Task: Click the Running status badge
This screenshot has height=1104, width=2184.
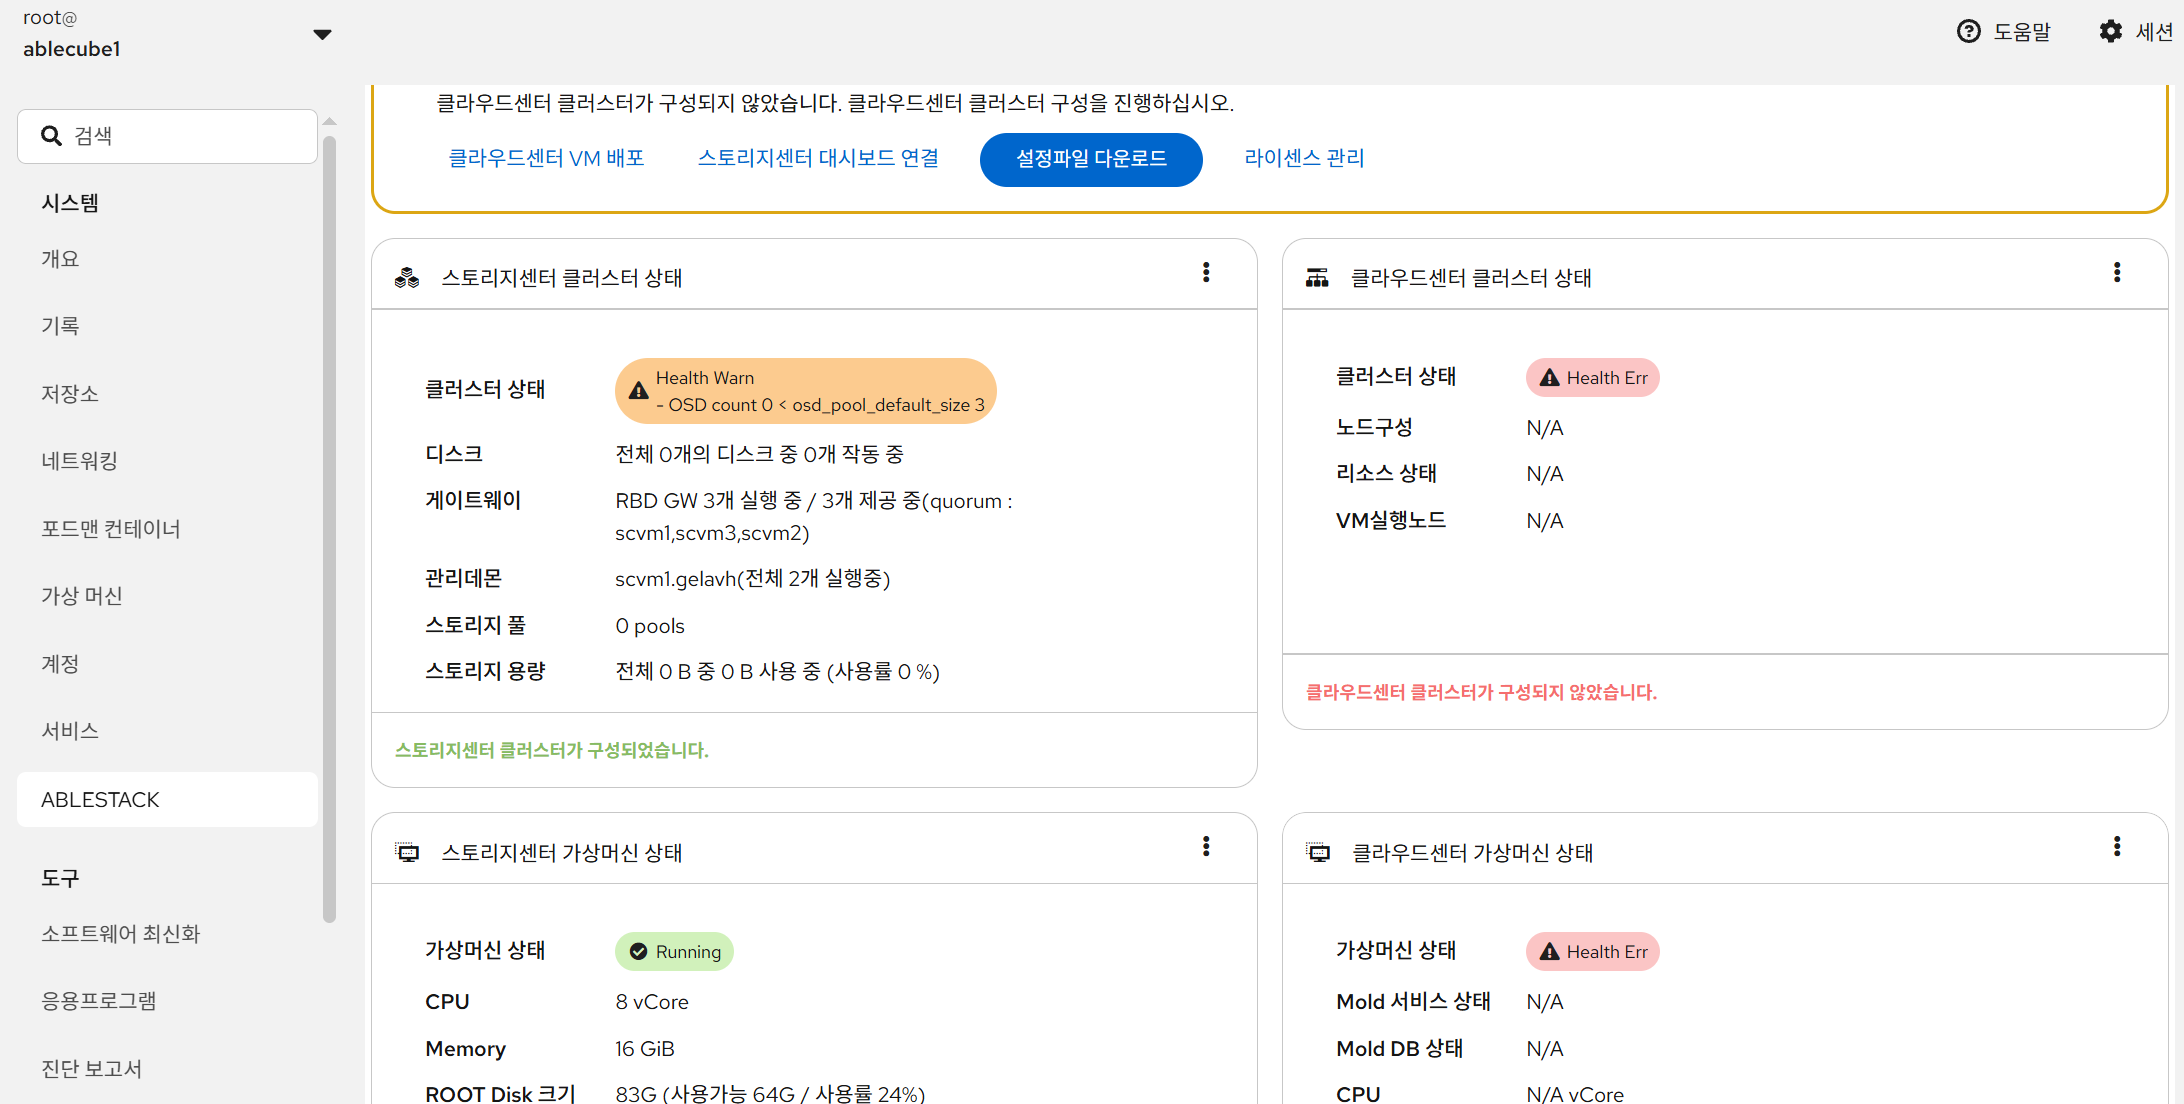Action: pyautogui.click(x=674, y=952)
